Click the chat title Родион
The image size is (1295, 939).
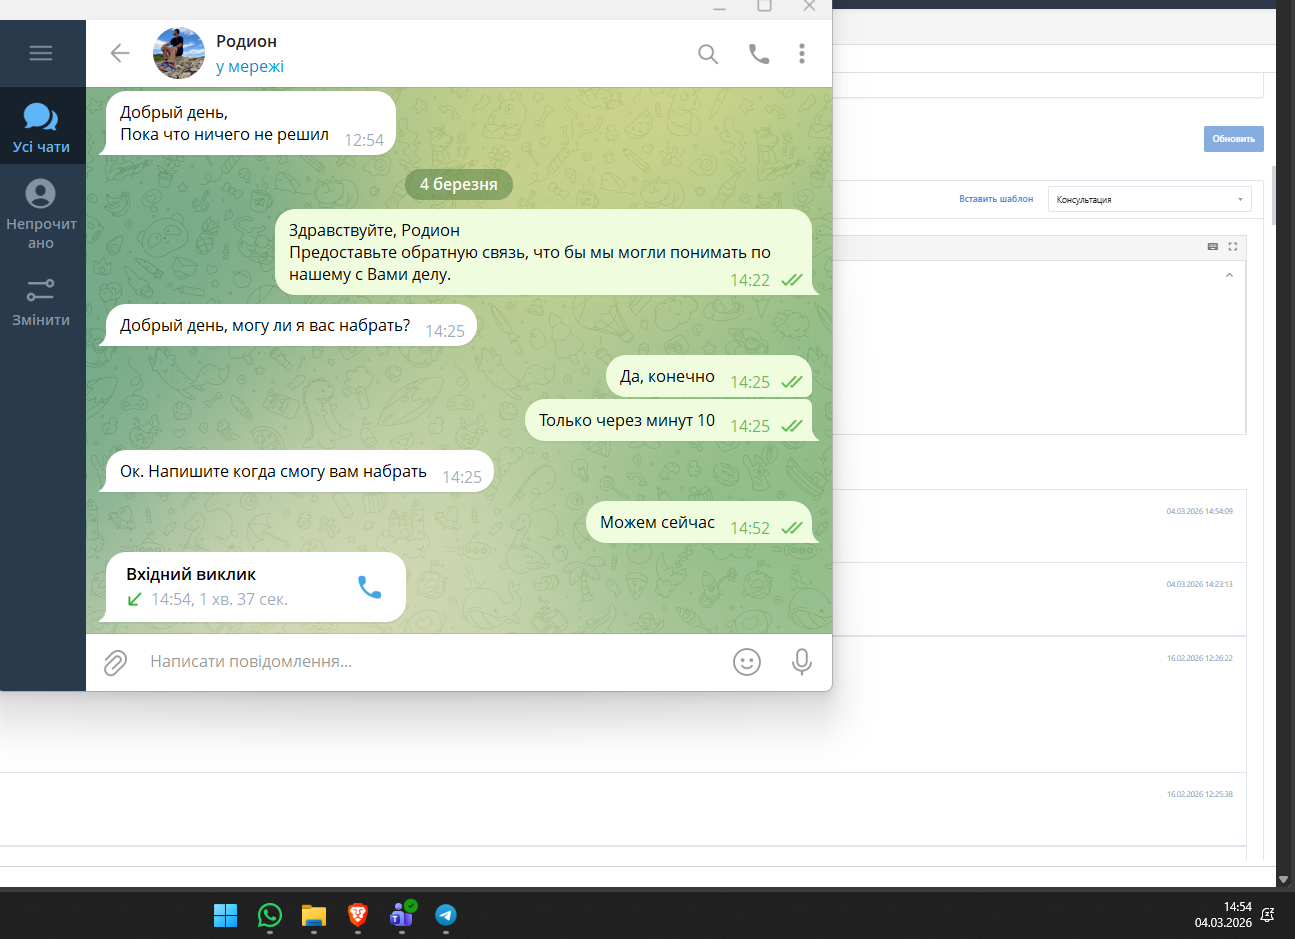pos(246,41)
